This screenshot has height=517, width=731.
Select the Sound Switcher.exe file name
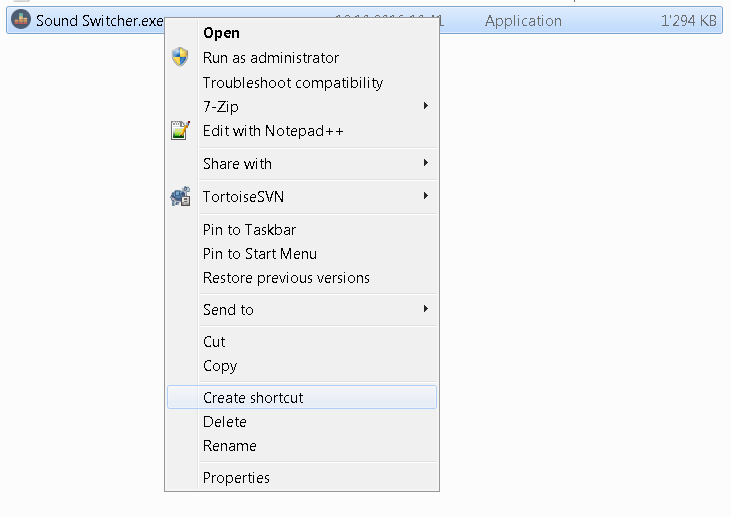(100, 21)
